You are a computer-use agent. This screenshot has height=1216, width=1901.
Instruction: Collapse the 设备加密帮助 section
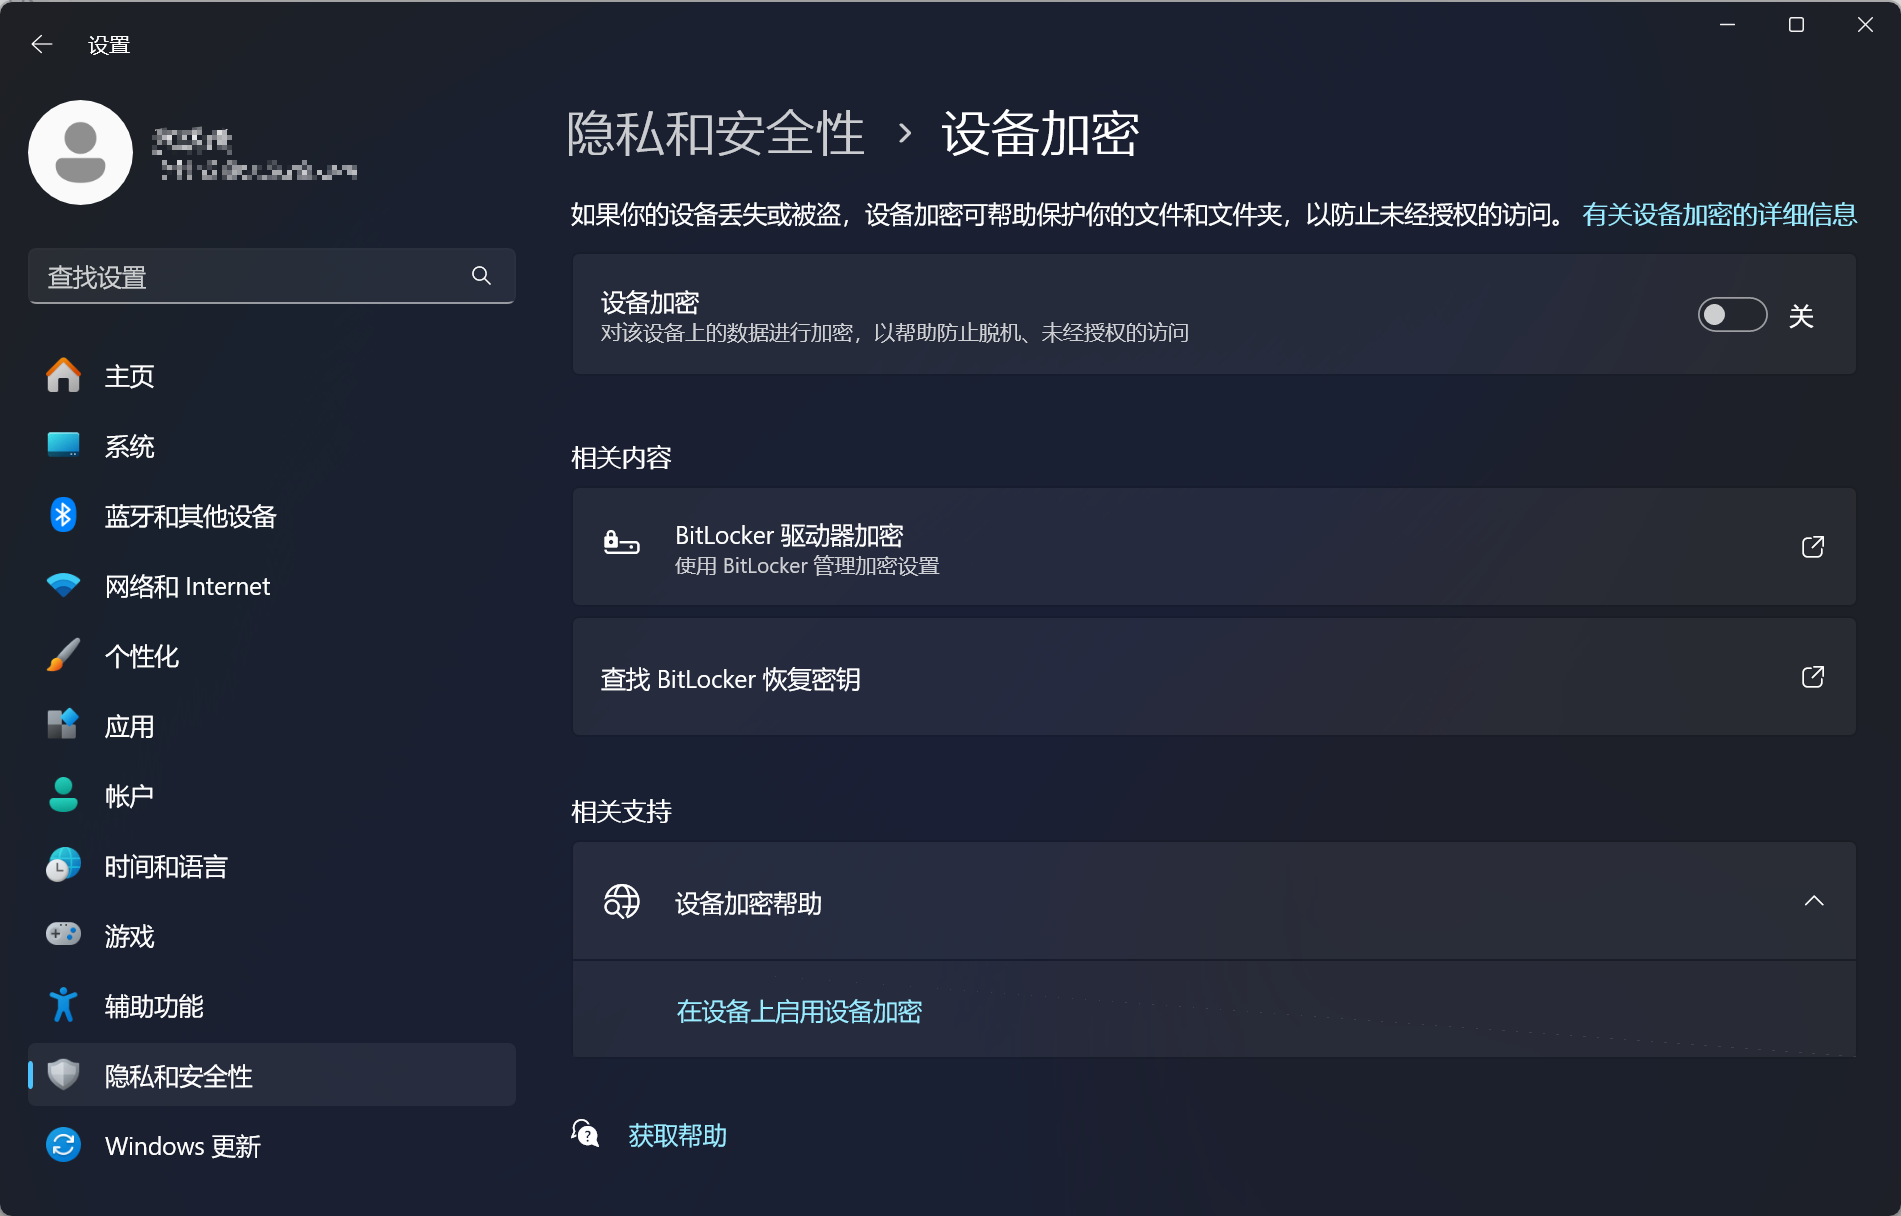coord(1815,901)
